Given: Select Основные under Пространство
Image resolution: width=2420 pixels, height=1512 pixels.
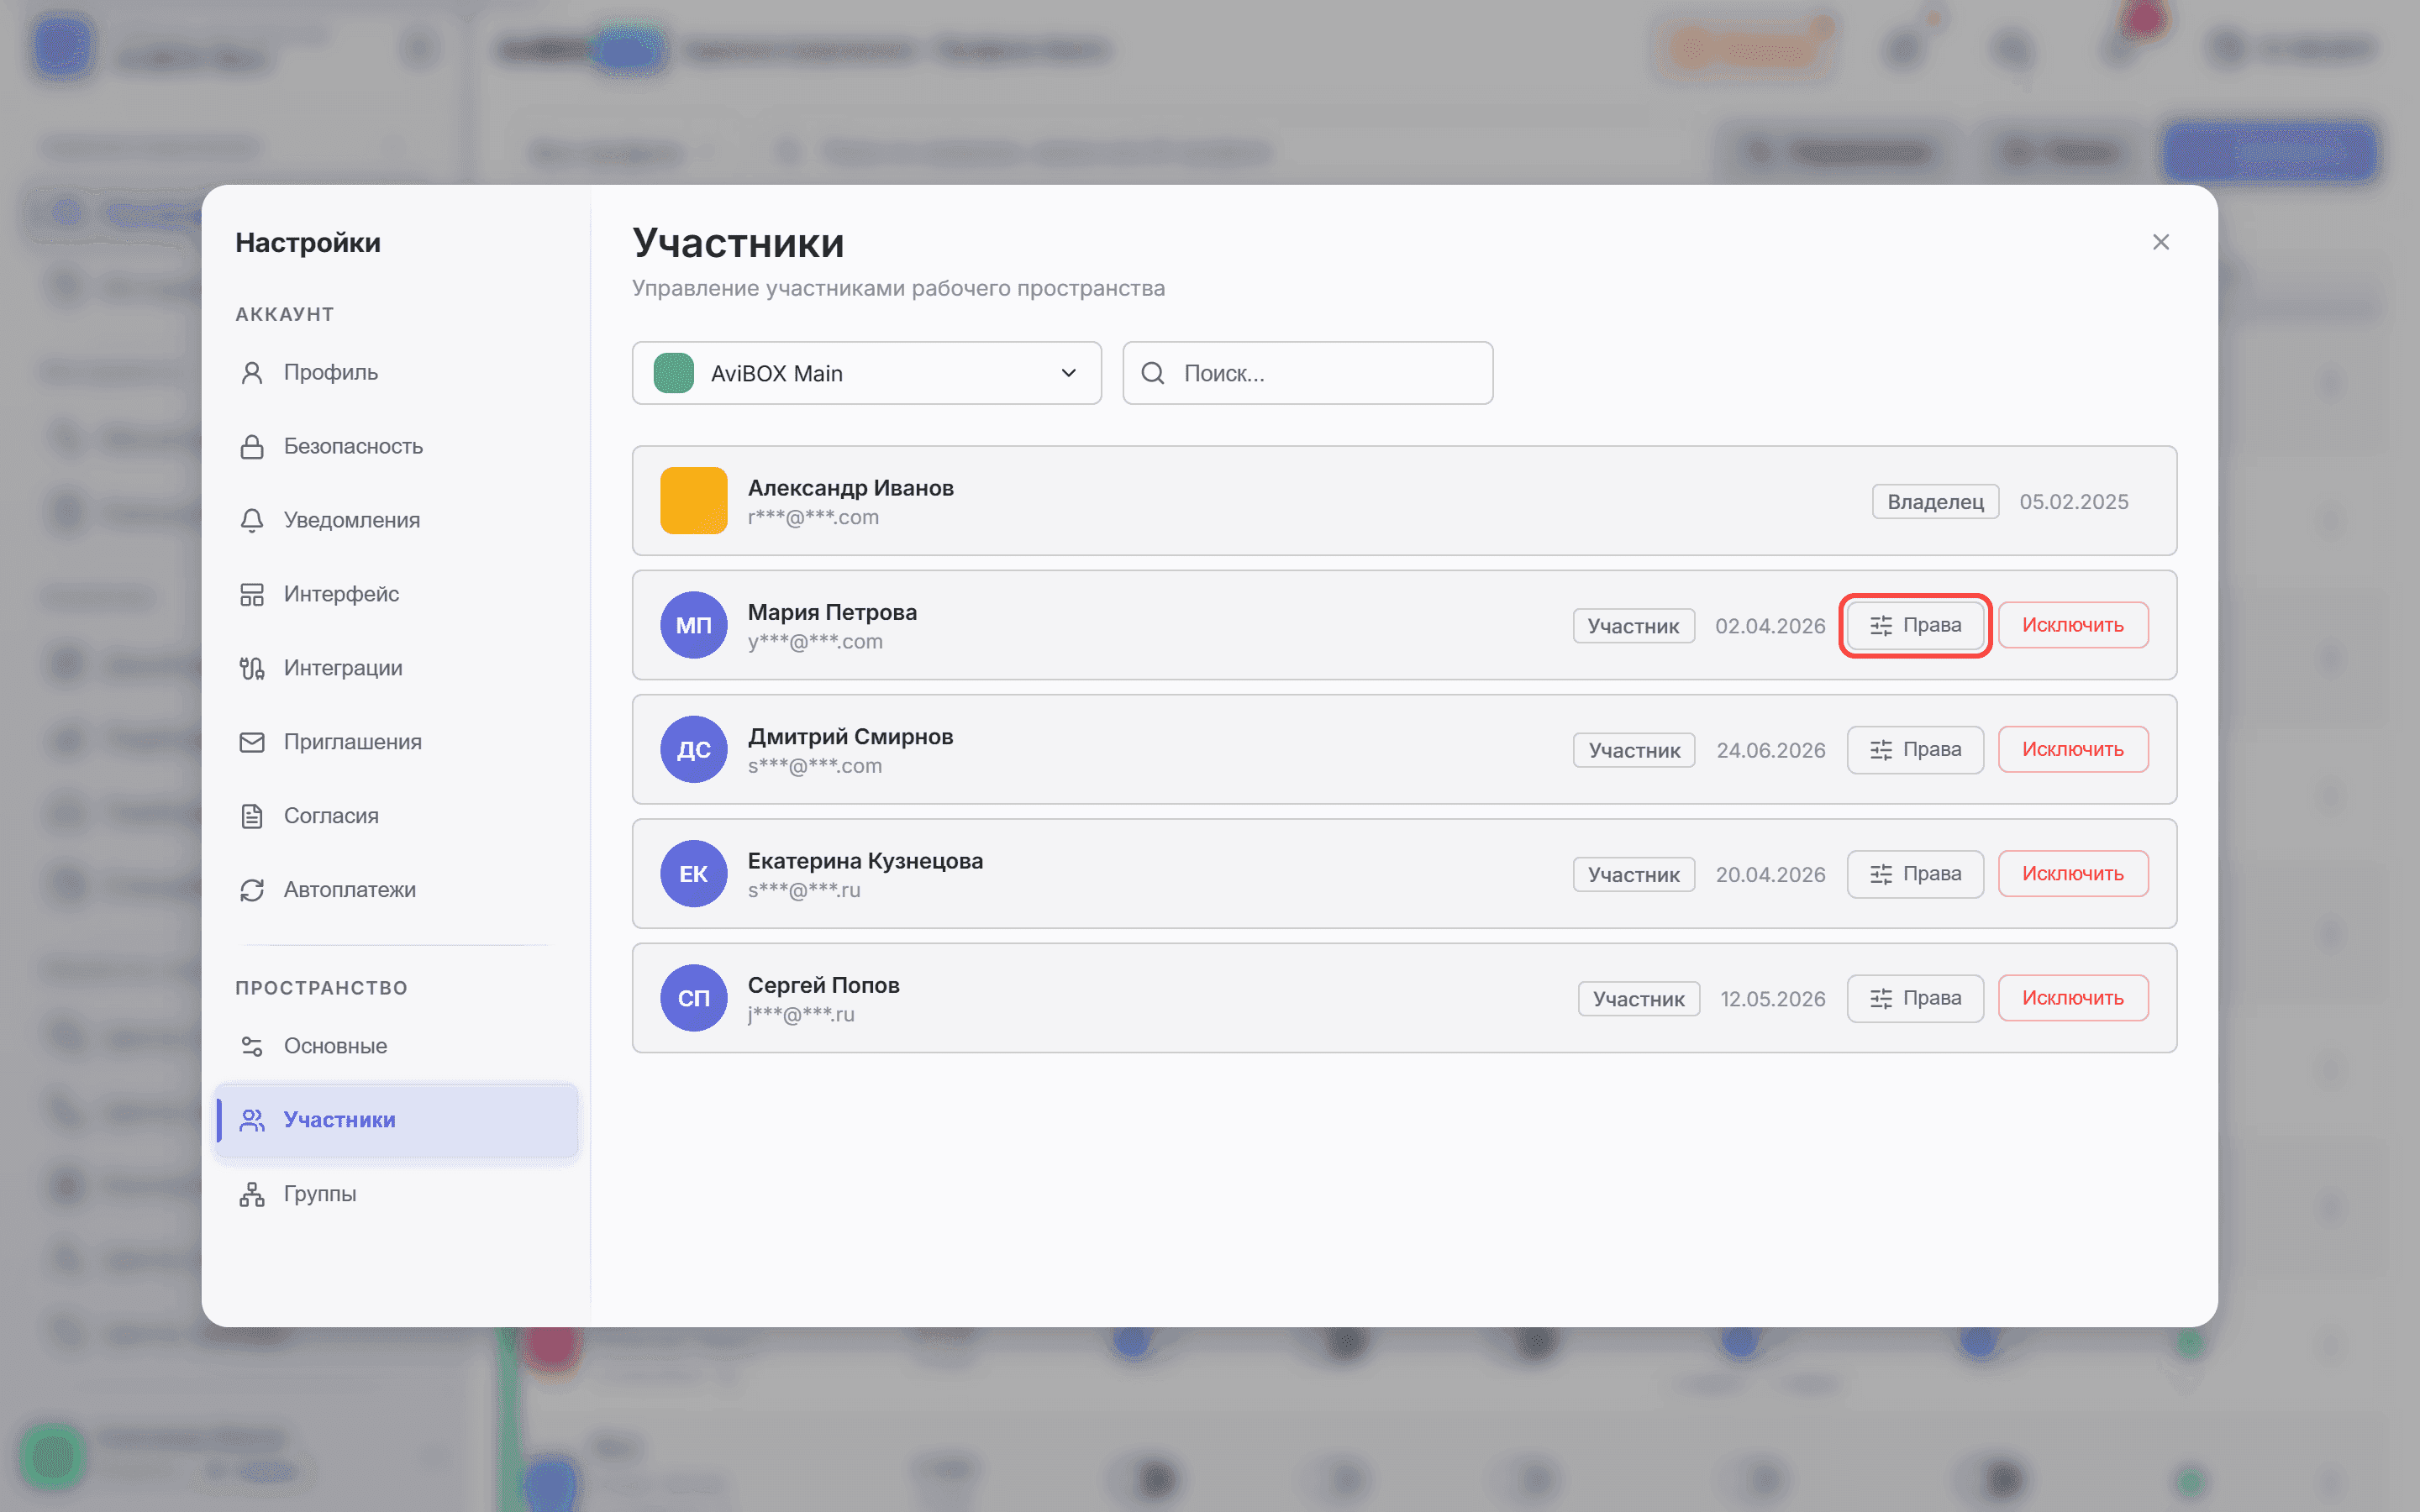Looking at the screenshot, I should pos(397,1046).
